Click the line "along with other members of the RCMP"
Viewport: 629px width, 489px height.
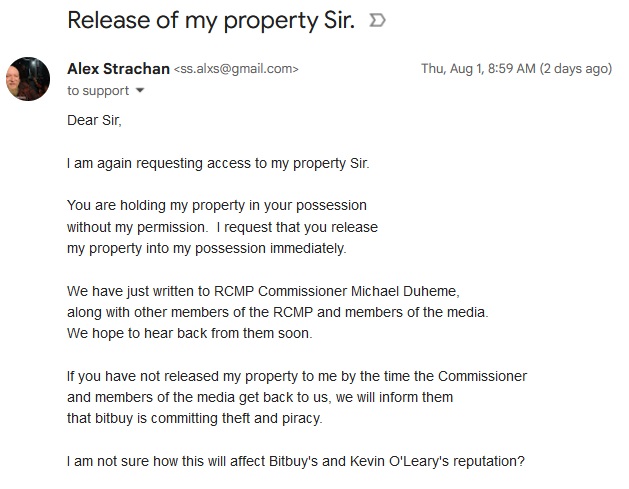click(x=278, y=312)
